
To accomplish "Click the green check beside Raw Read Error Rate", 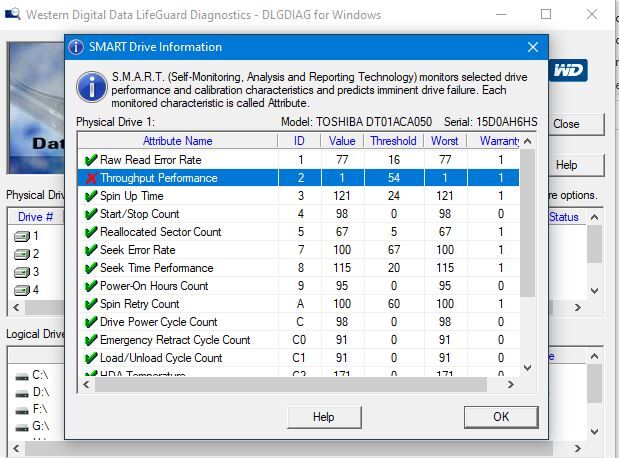I will click(91, 160).
